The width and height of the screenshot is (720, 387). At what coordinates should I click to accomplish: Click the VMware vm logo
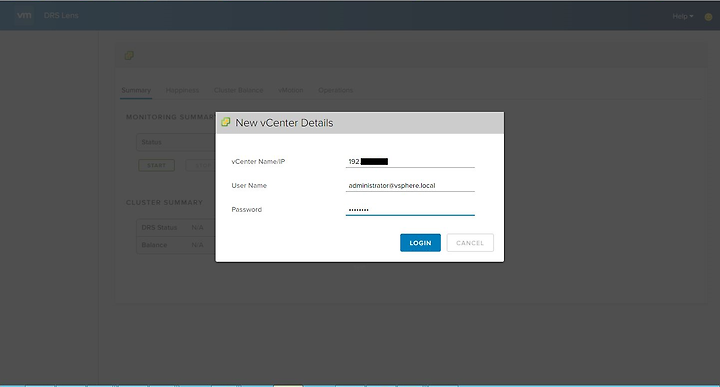click(x=24, y=15)
